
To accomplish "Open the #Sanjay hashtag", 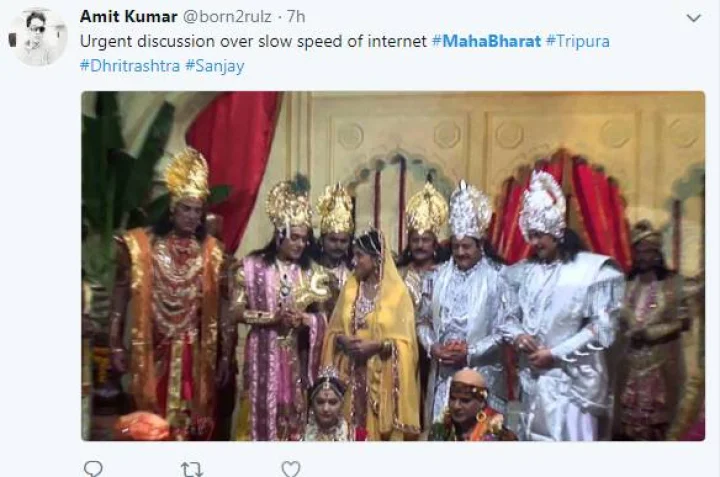I will tap(215, 66).
